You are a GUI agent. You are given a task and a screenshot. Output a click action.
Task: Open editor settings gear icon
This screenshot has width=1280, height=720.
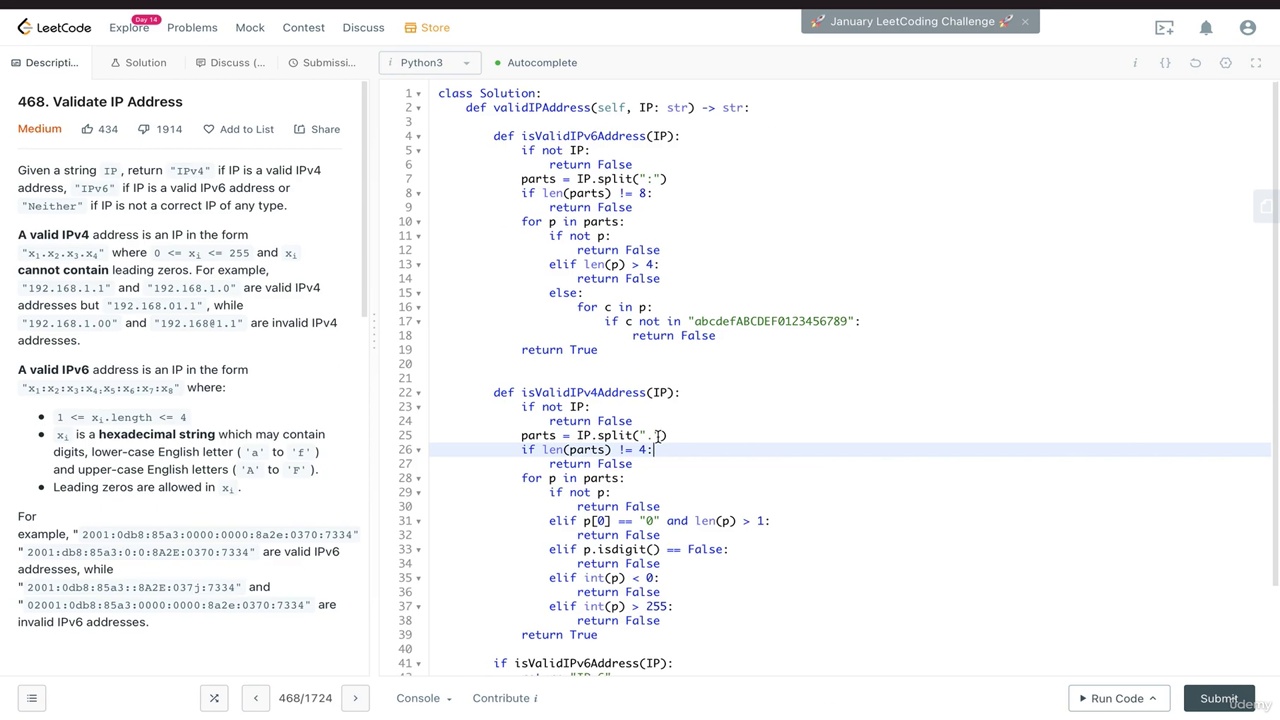pos(1226,63)
